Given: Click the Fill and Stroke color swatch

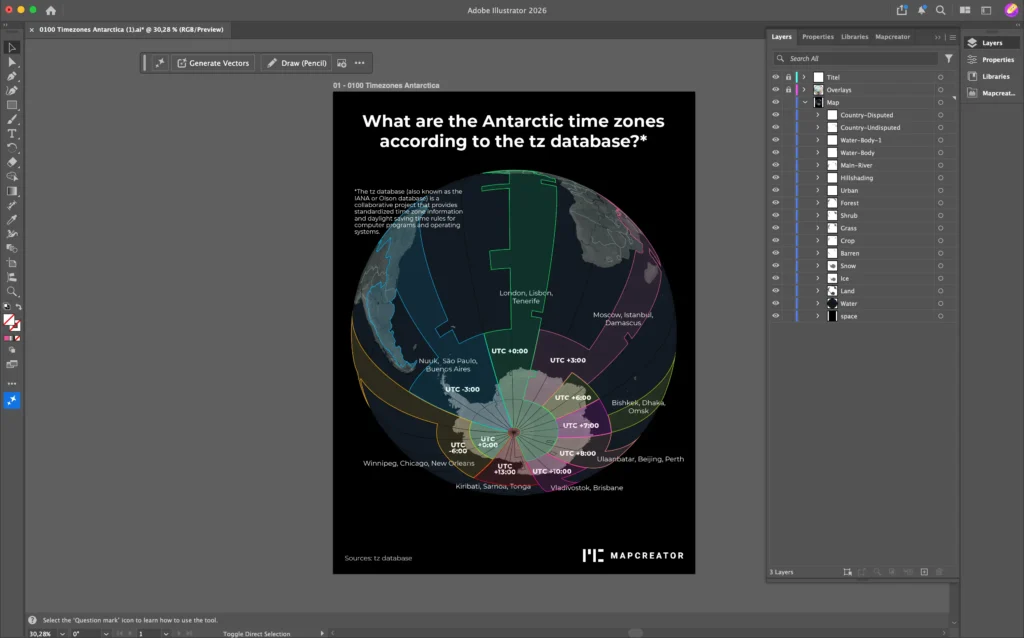Looking at the screenshot, I should point(12,322).
